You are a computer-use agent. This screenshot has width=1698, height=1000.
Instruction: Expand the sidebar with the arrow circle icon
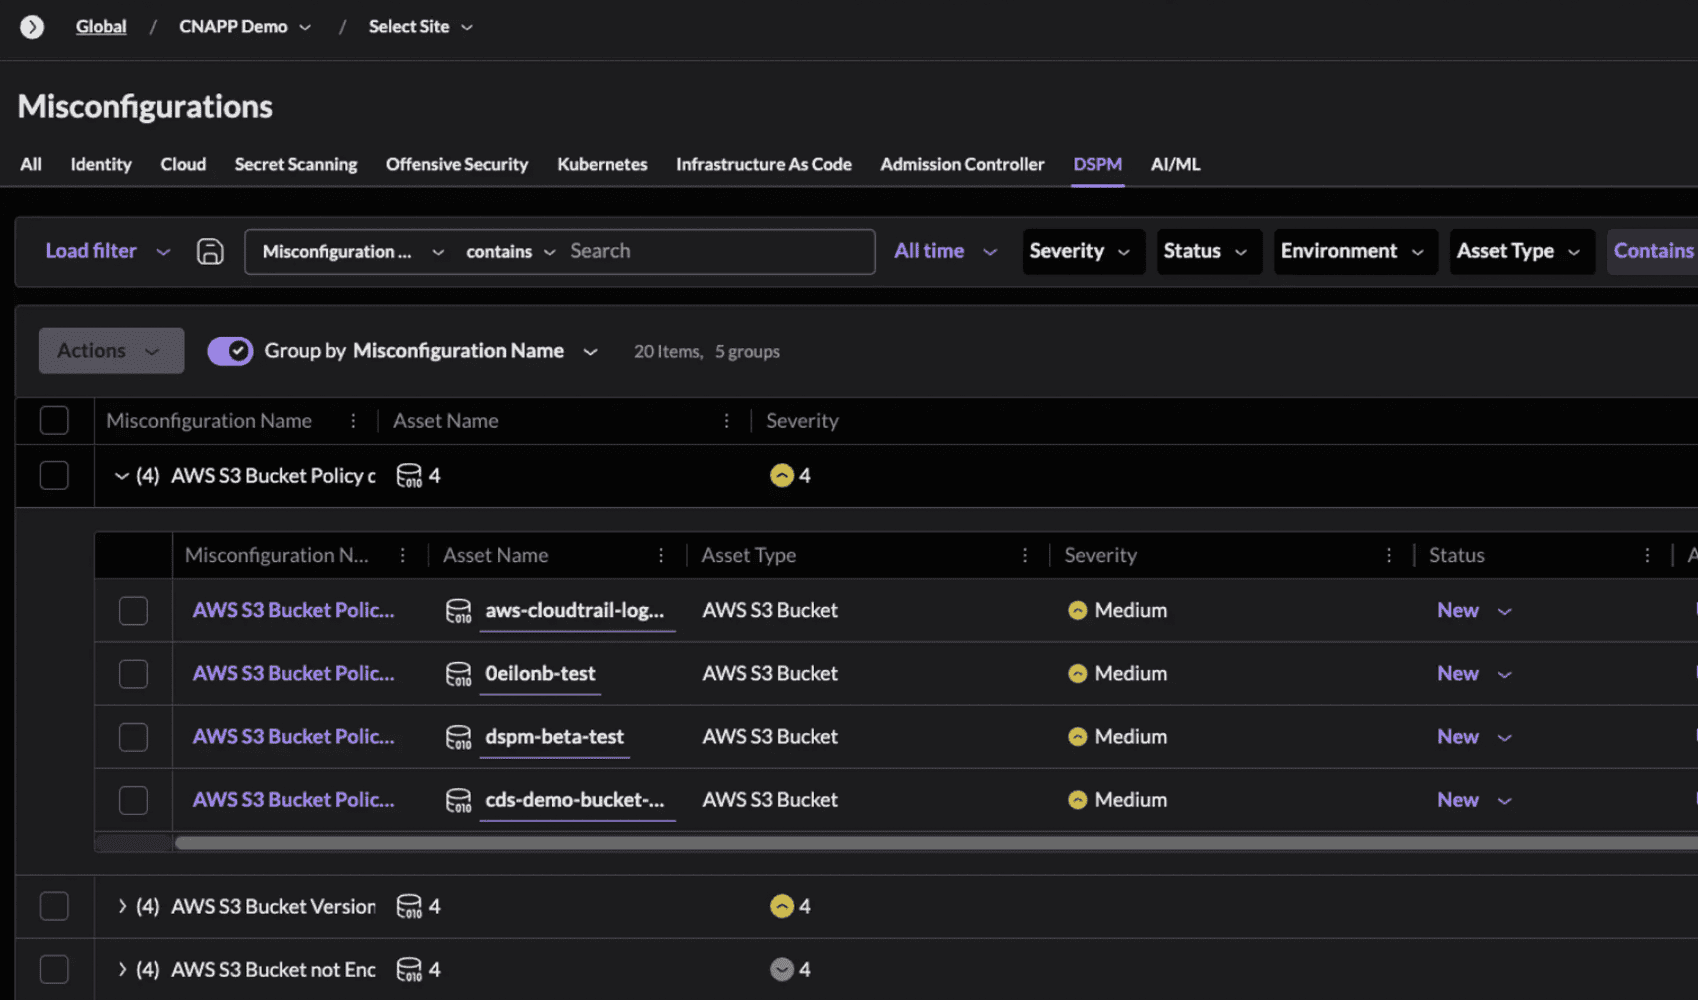(32, 27)
